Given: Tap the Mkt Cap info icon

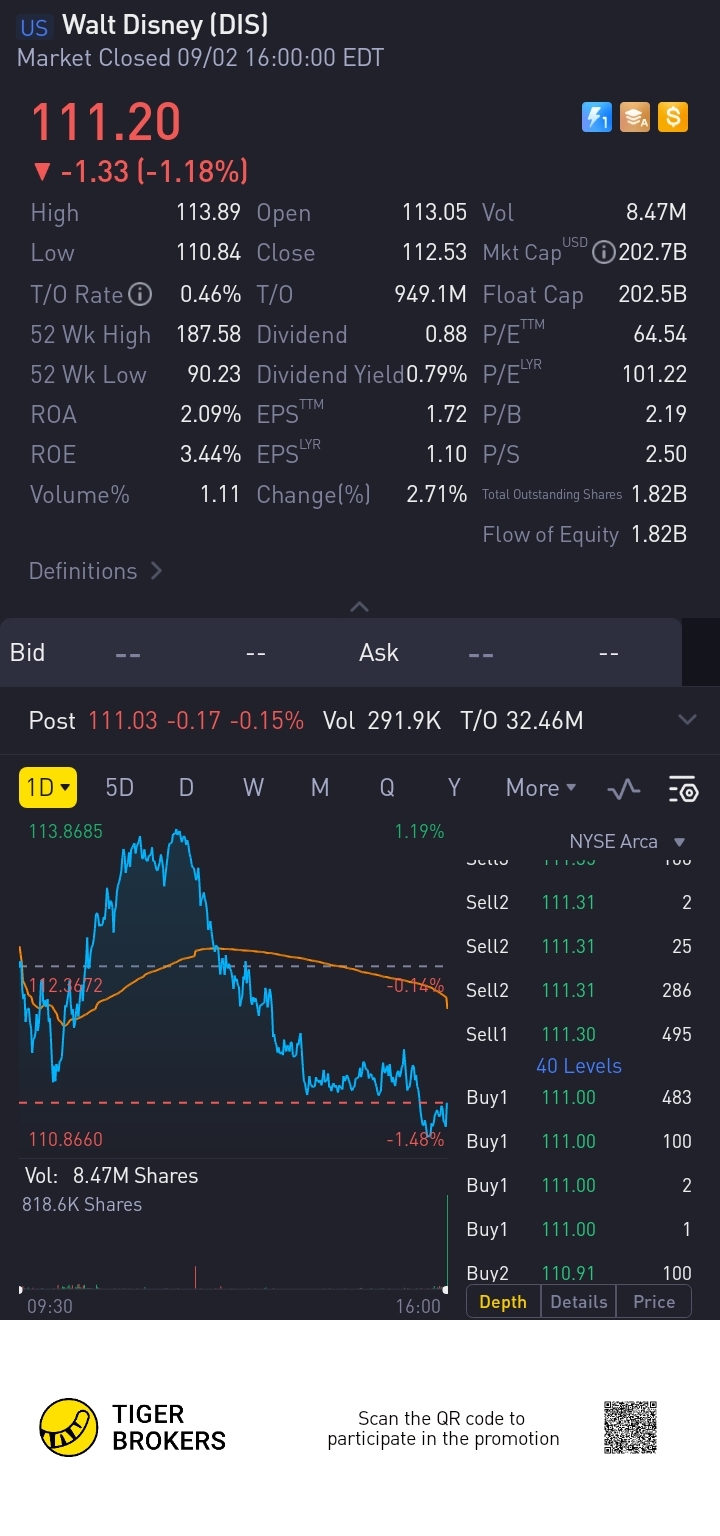Looking at the screenshot, I should click(603, 253).
